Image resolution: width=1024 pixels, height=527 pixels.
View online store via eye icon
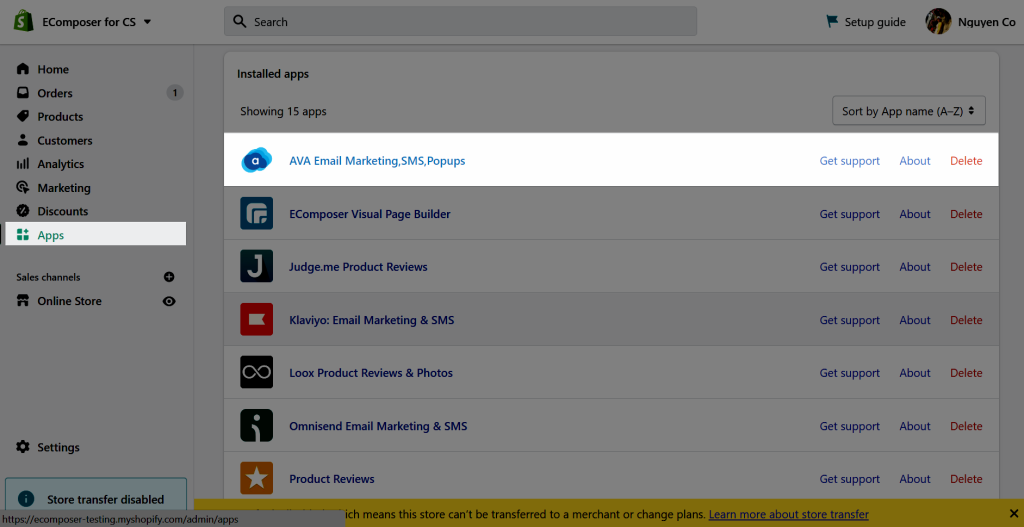tap(169, 301)
